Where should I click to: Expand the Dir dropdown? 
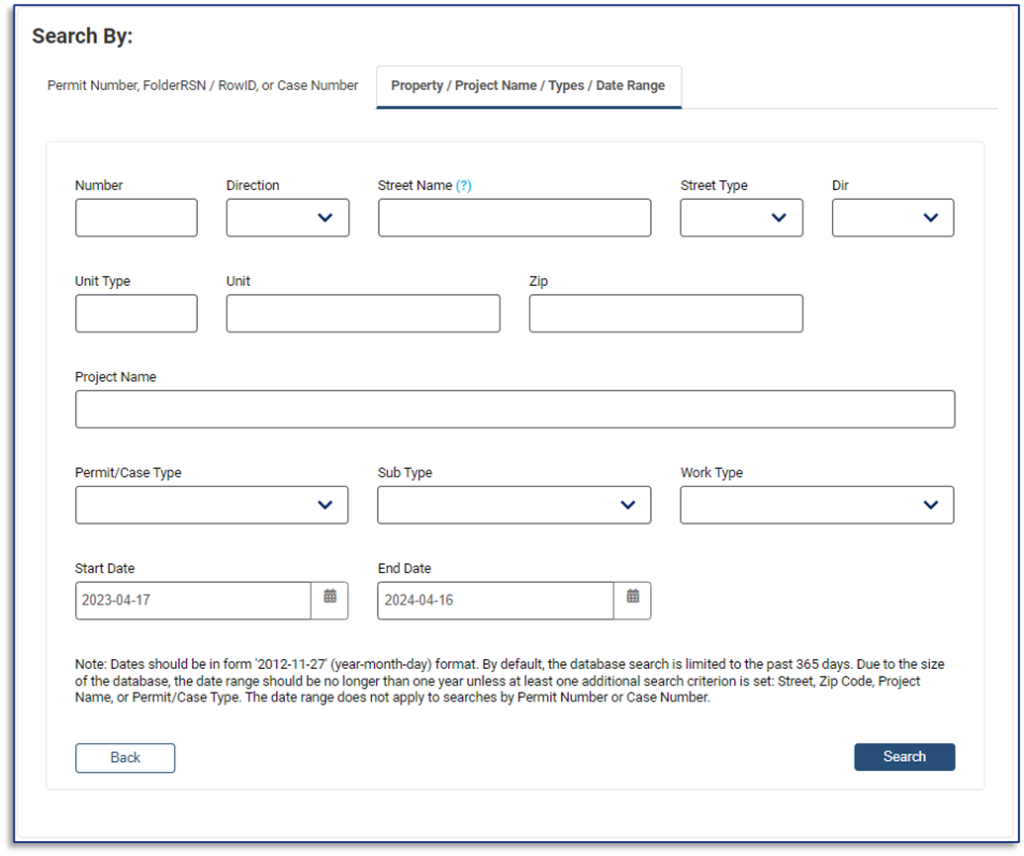click(x=892, y=218)
